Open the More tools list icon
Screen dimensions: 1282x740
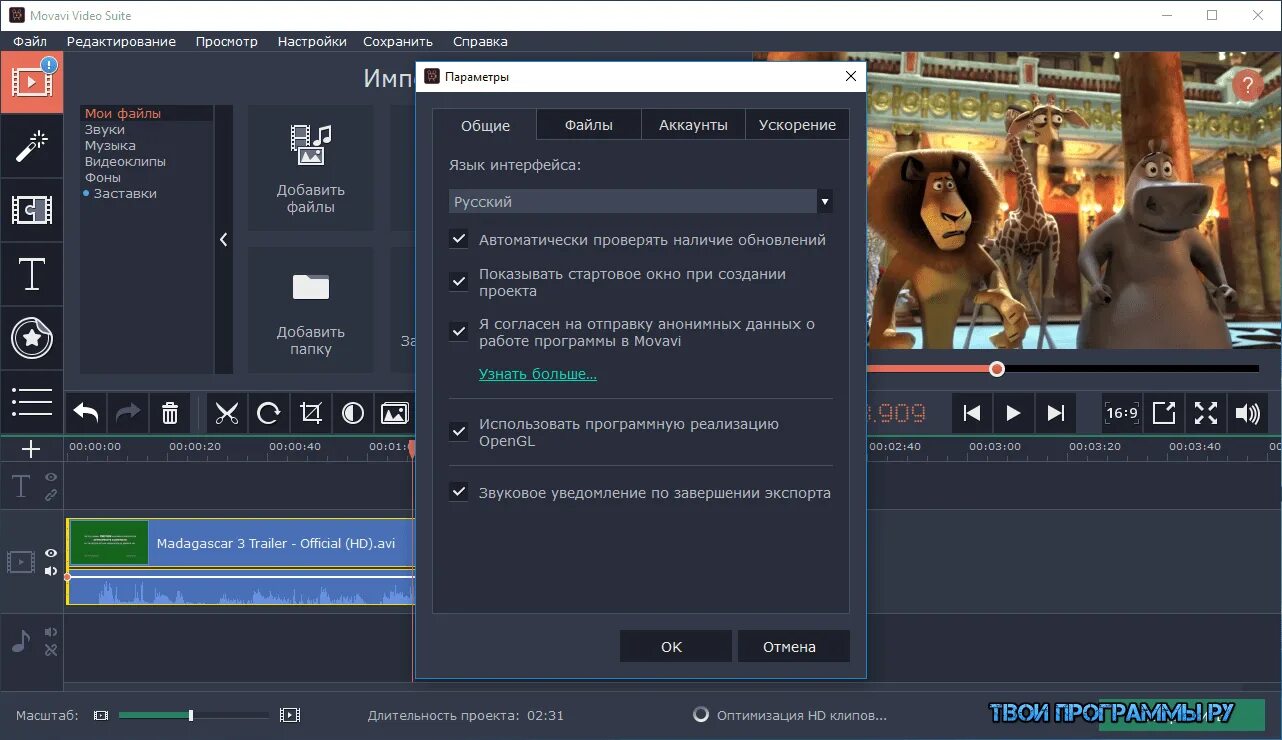pyautogui.click(x=32, y=402)
